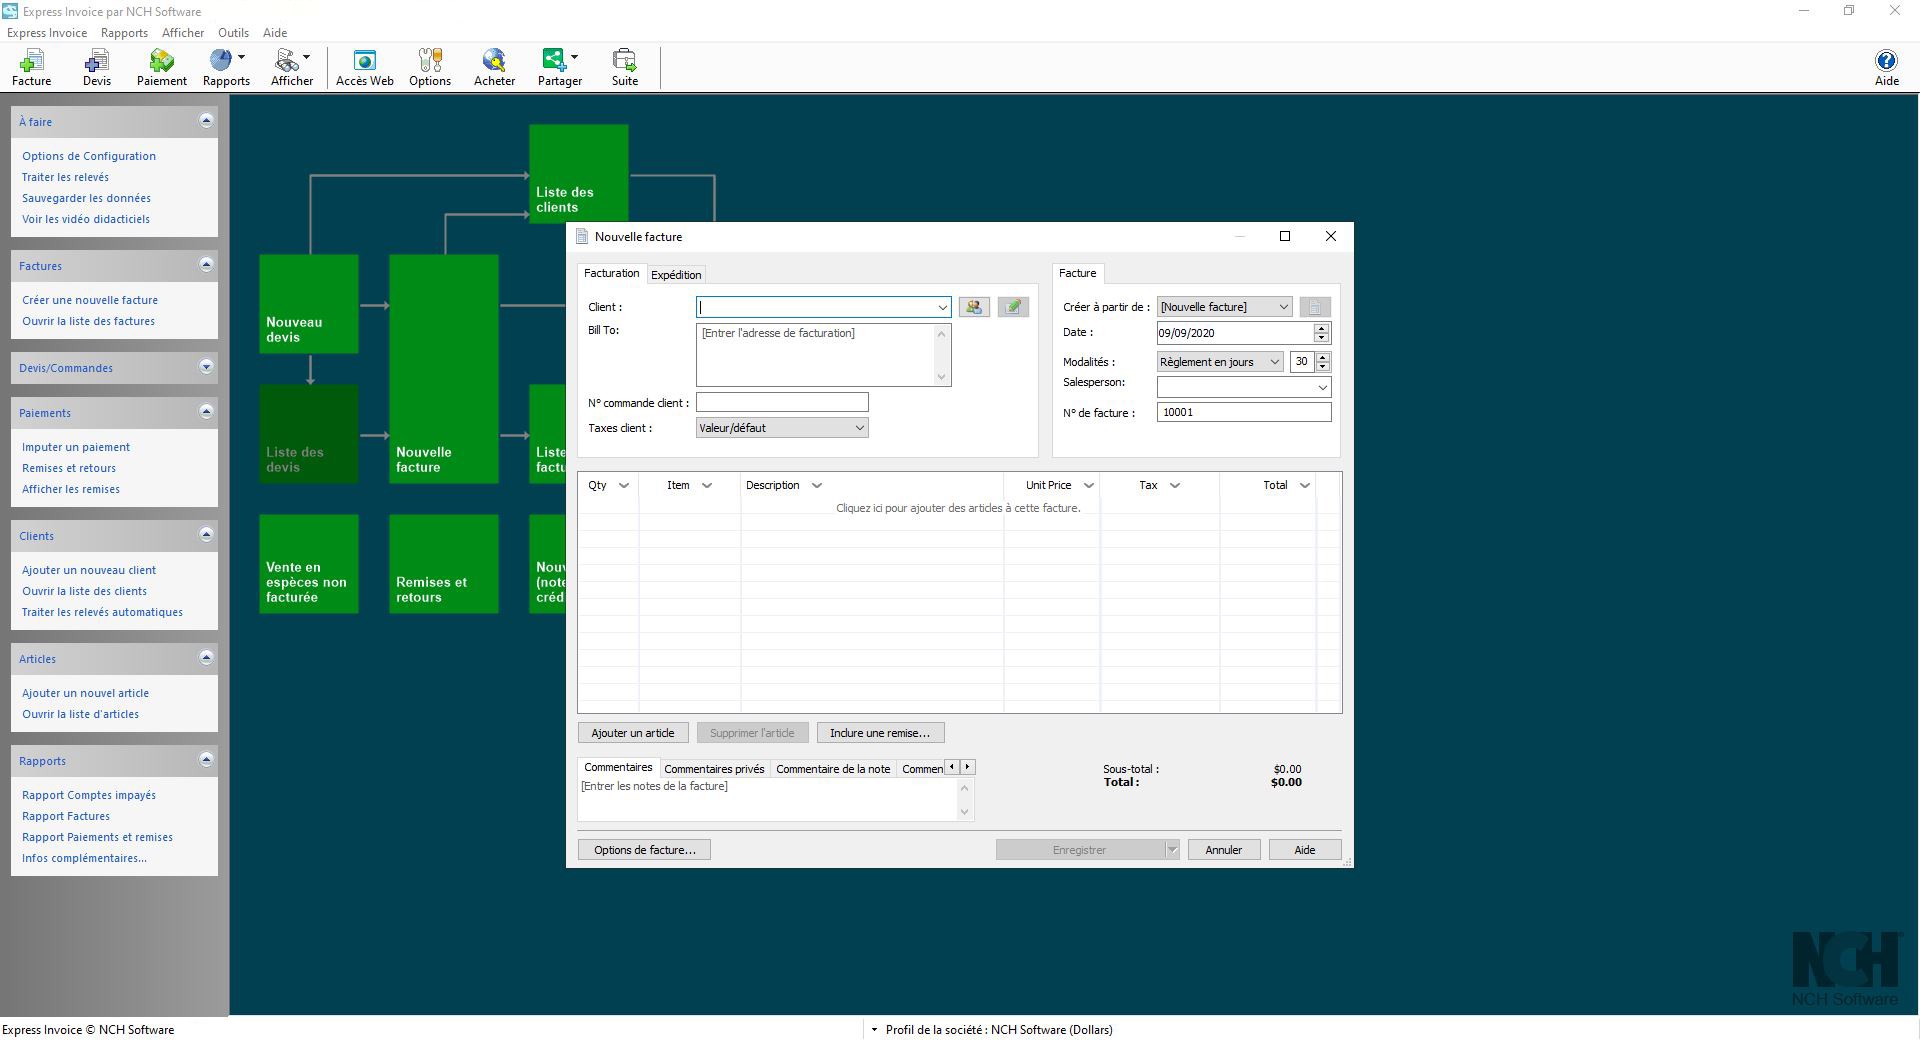This screenshot has height=1040, width=1920.
Task: Open the Créer à partir de dropdown
Action: 1283,307
